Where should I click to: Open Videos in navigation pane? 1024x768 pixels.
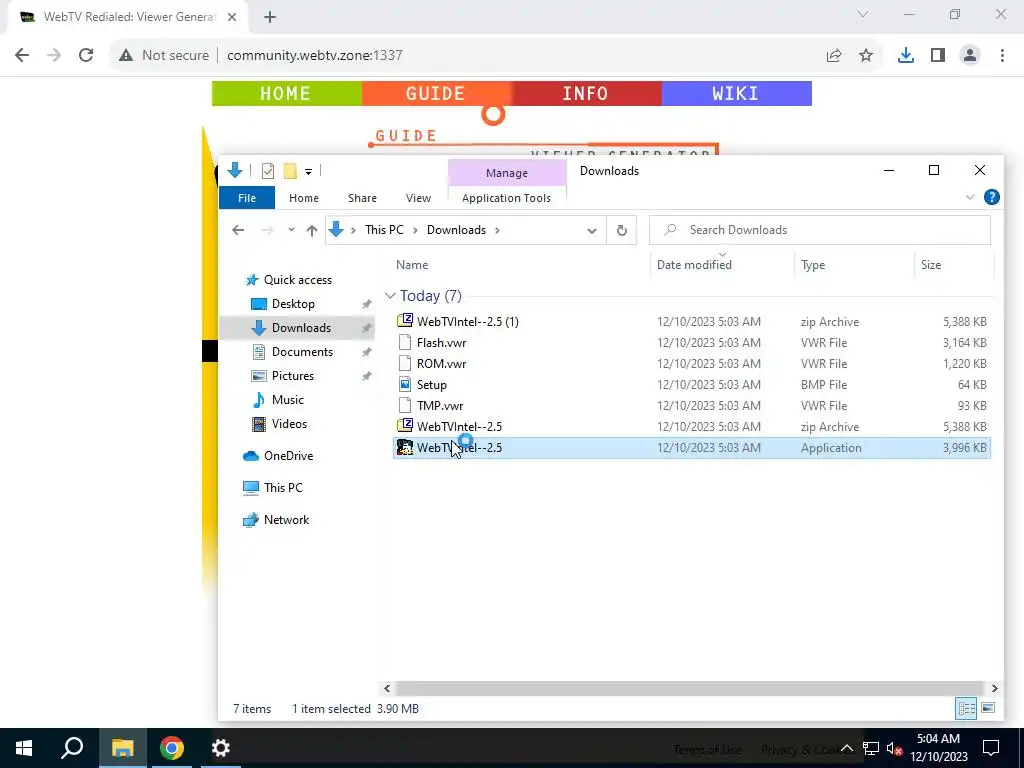(x=289, y=424)
